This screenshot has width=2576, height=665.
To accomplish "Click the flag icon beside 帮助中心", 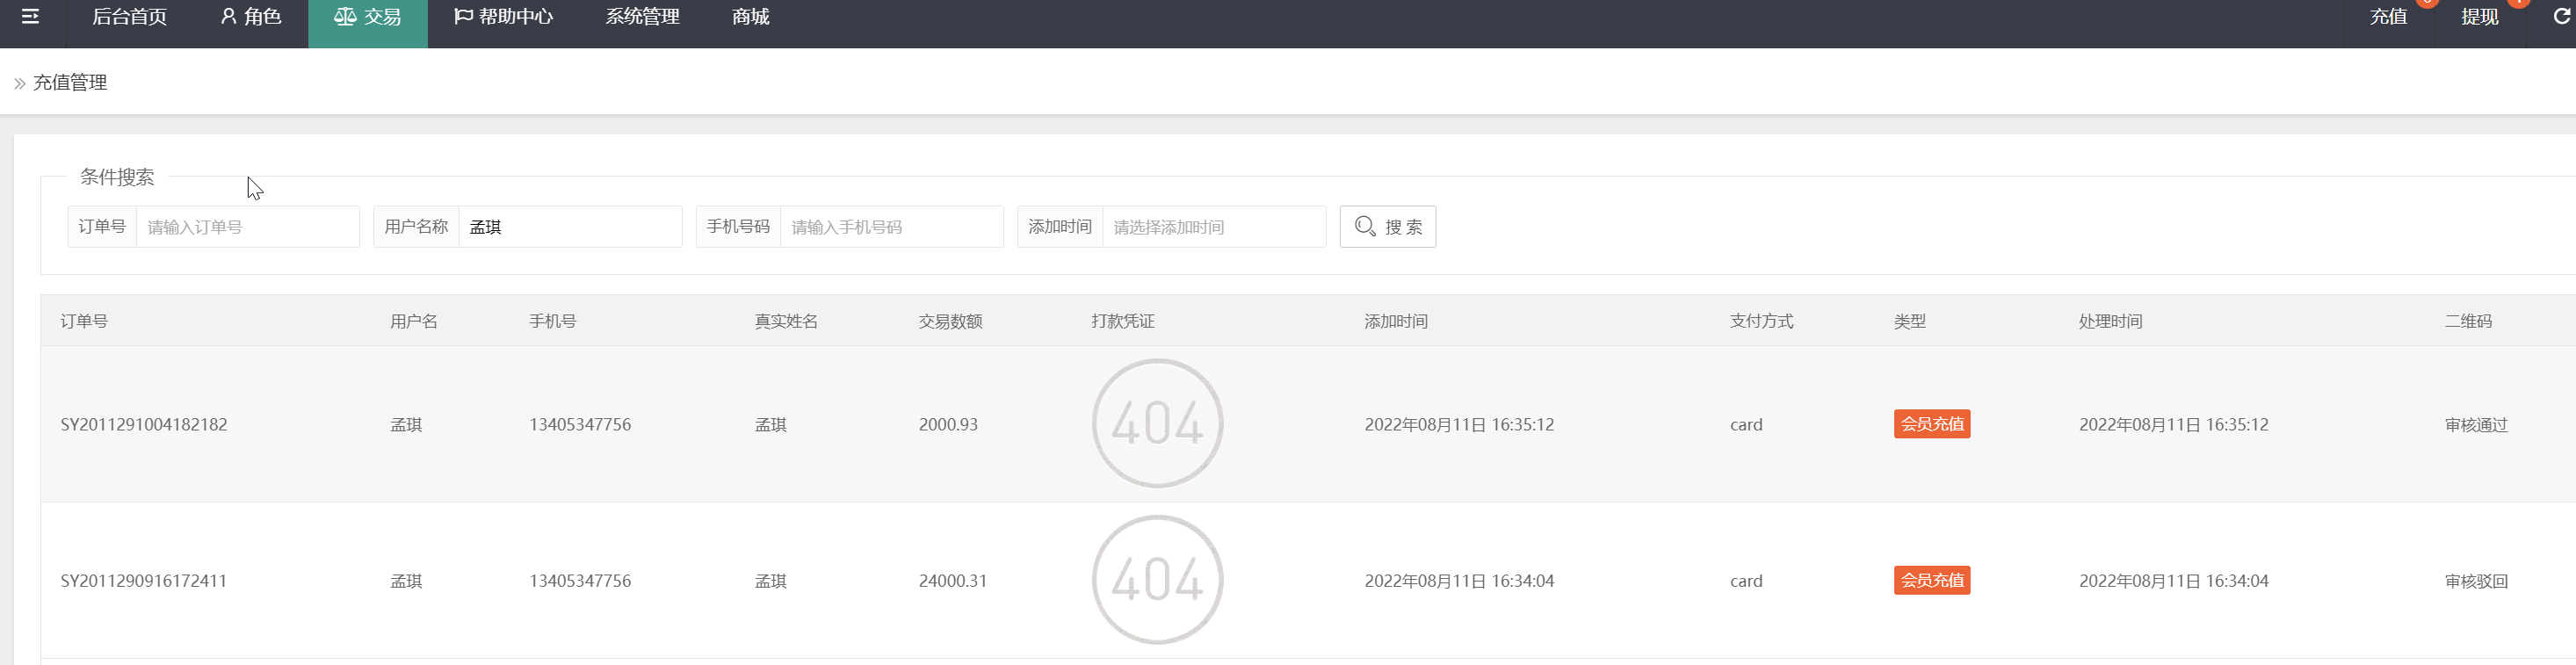I will tap(463, 17).
